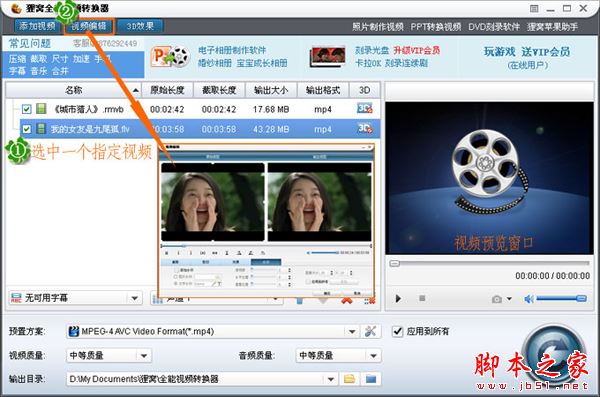Click the 17.68 MB output size cell
The width and height of the screenshot is (600, 397).
point(271,109)
